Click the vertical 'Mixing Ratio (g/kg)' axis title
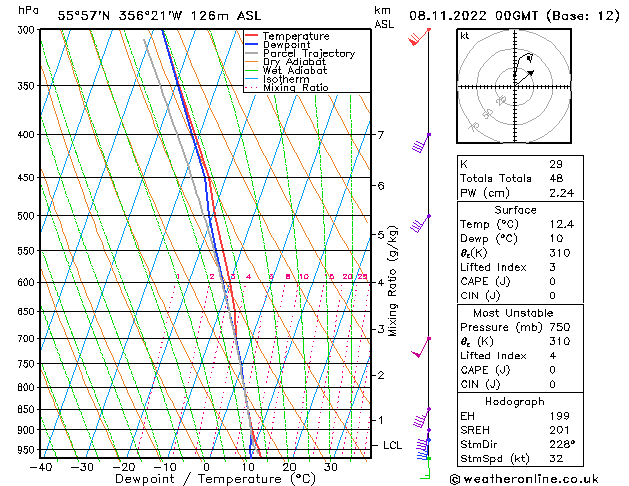 392,281
